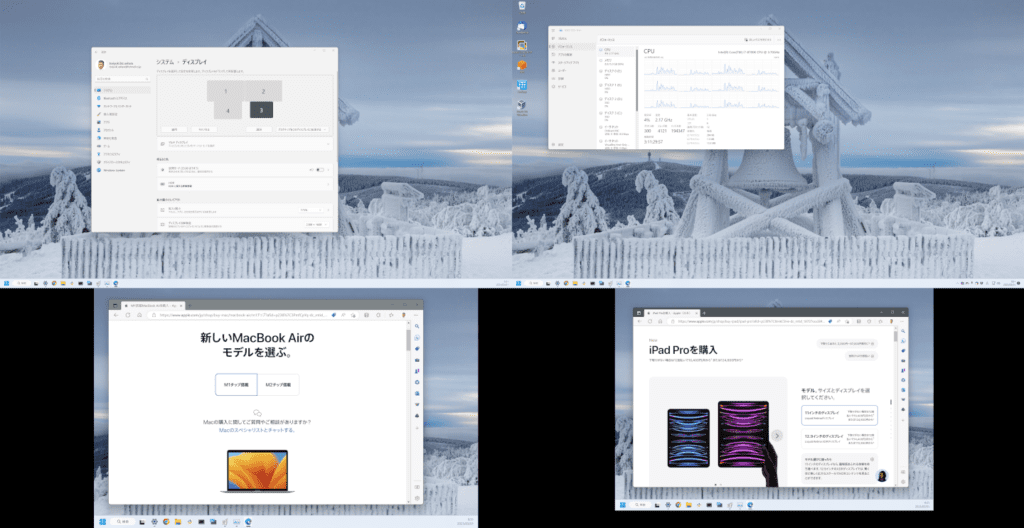Click Start button on MacBook monitor taskbar
1024x528 pixels.
[103, 521]
